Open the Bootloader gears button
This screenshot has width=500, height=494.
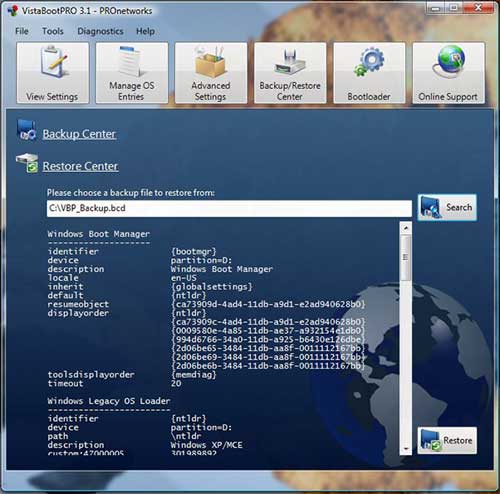[x=369, y=73]
